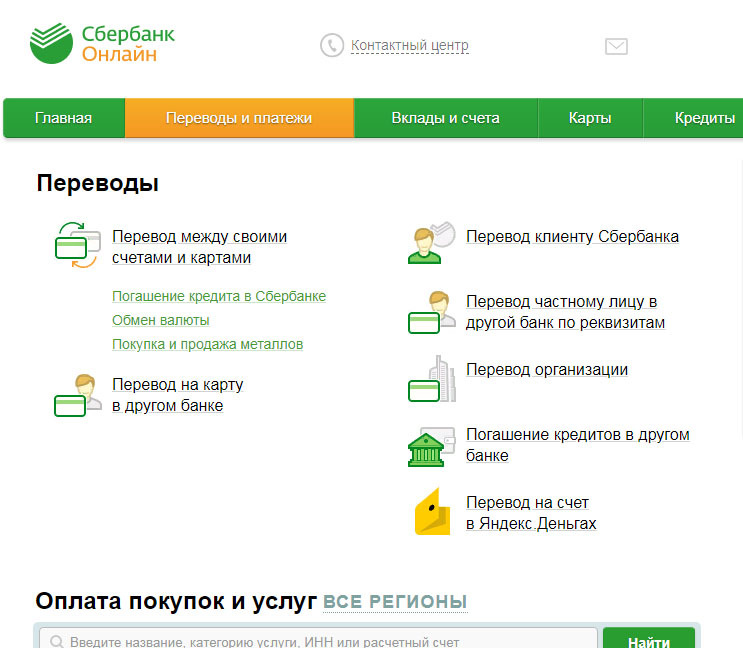Open the Главная tab
The image size is (743, 648).
(x=64, y=118)
